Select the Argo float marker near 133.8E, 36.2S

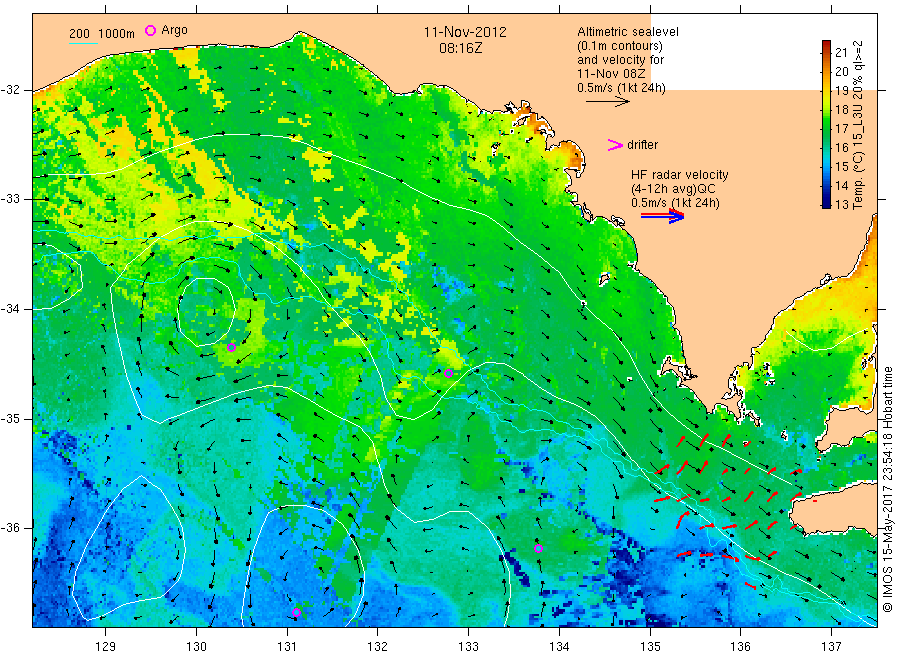(538, 549)
